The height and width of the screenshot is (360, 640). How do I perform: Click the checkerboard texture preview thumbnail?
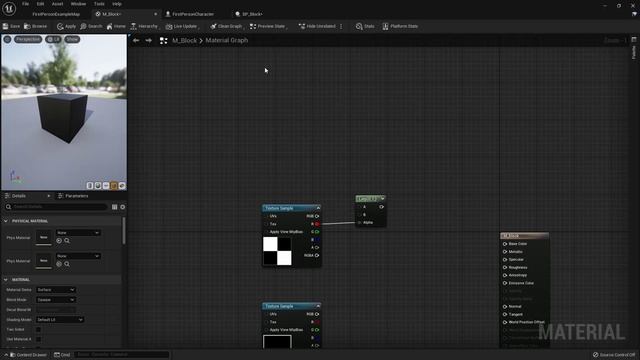(x=277, y=251)
